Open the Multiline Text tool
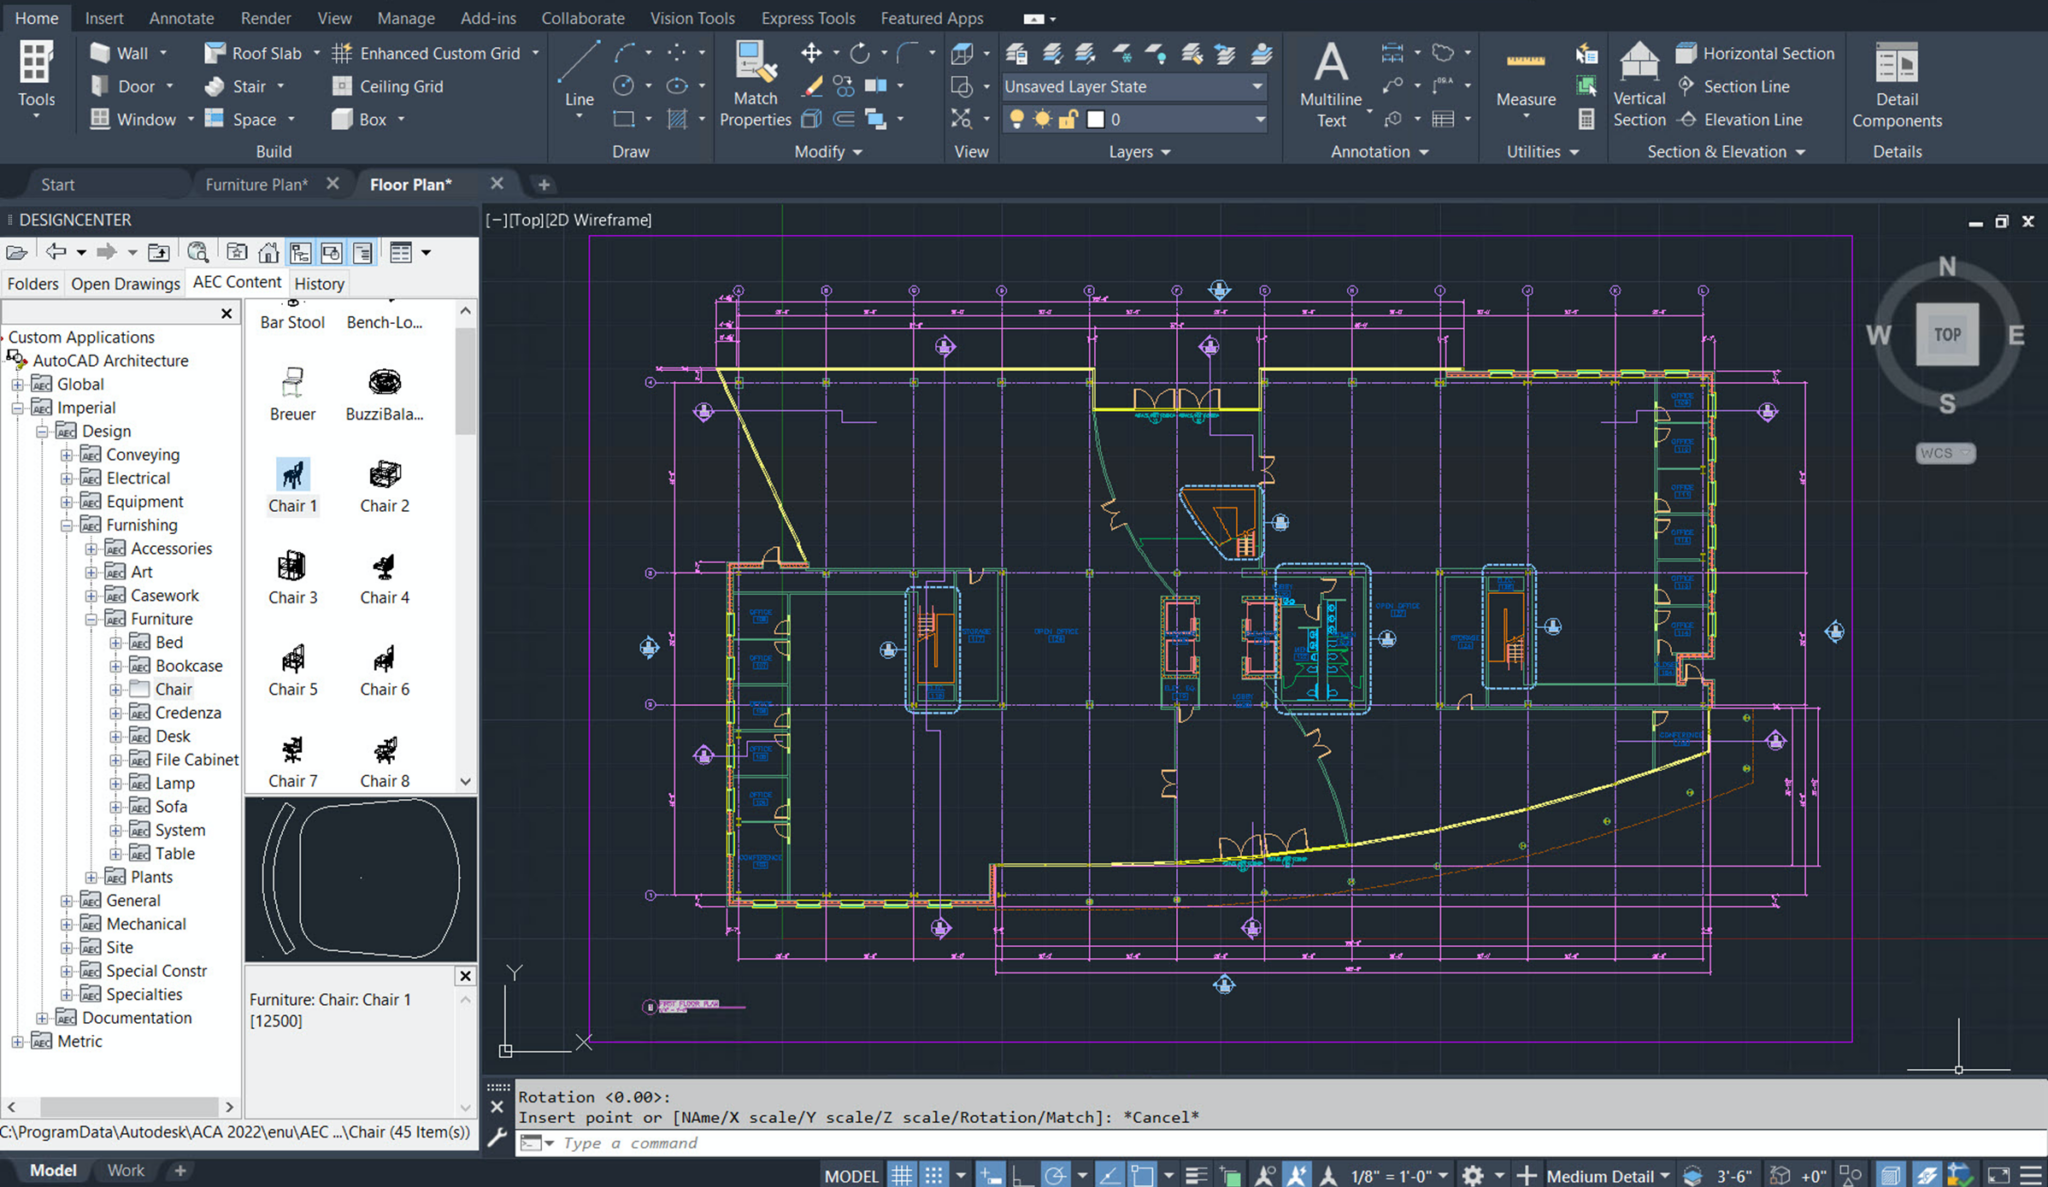Screen dimensions: 2048x1187 click(1330, 62)
